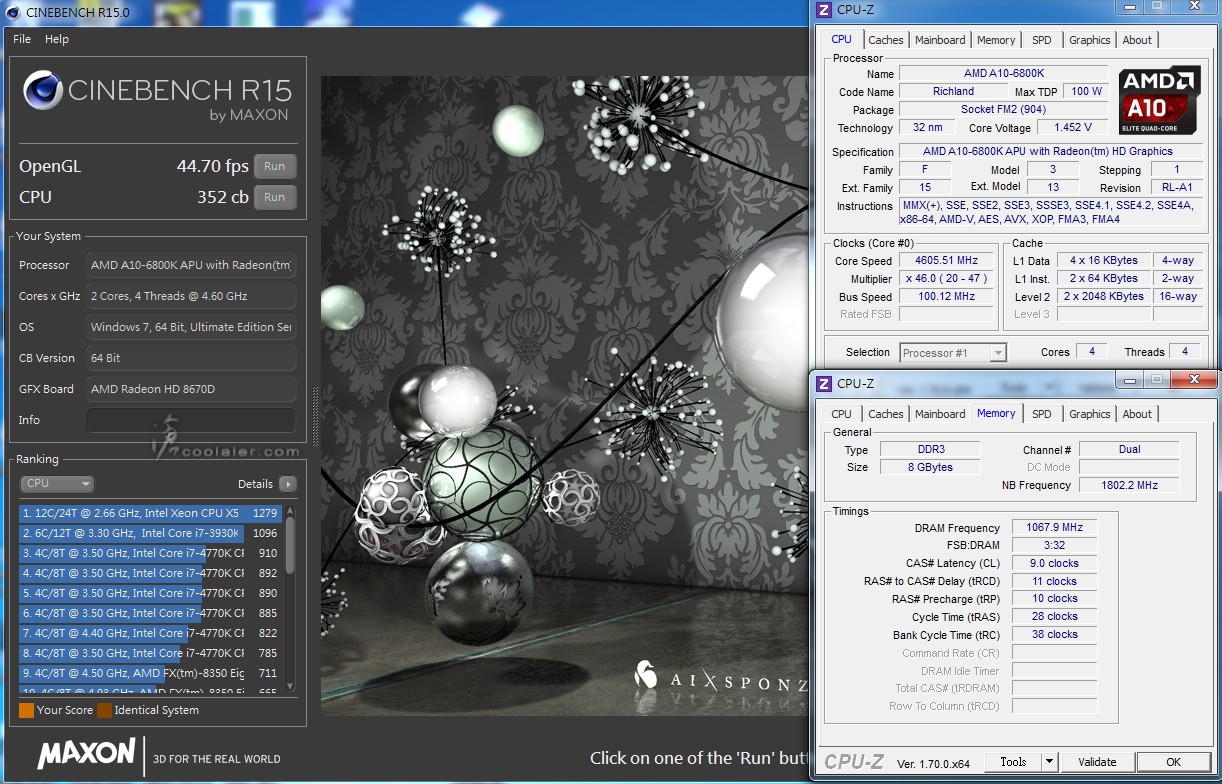Viewport: 1222px width, 784px height.
Task: Click the AMD A10 Elite Quad-Core logo
Action: pyautogui.click(x=1159, y=100)
